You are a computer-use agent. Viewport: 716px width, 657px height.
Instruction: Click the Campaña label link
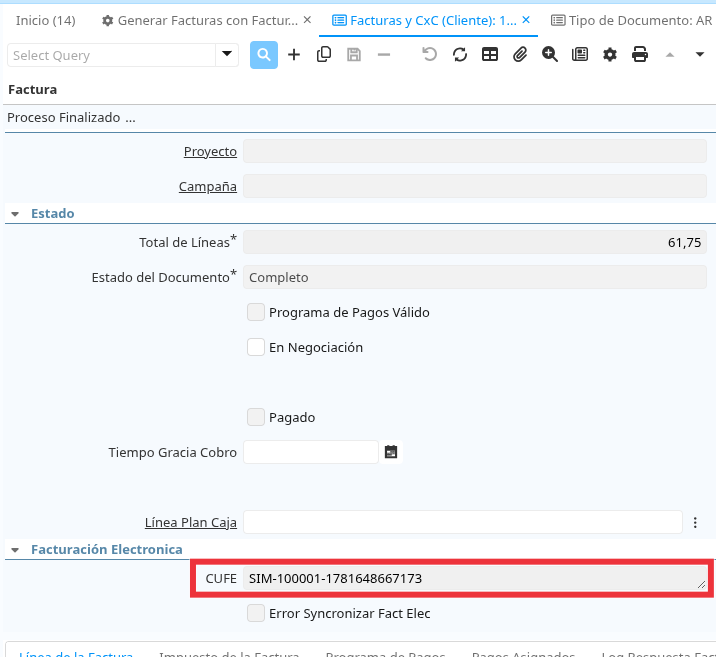click(208, 187)
